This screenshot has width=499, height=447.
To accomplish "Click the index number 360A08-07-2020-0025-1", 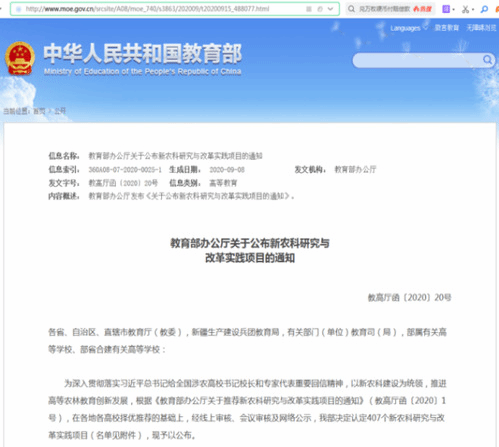I will 125,170.
